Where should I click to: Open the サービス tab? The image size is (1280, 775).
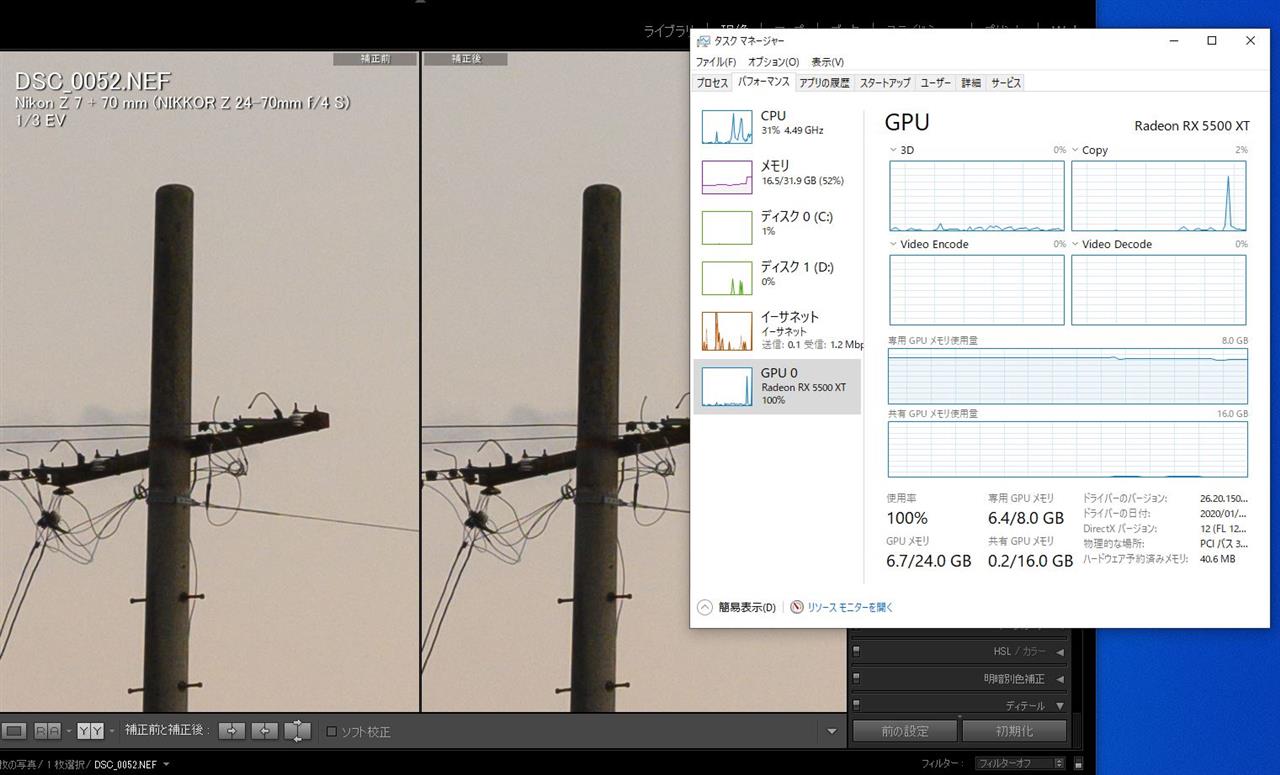tap(1005, 83)
